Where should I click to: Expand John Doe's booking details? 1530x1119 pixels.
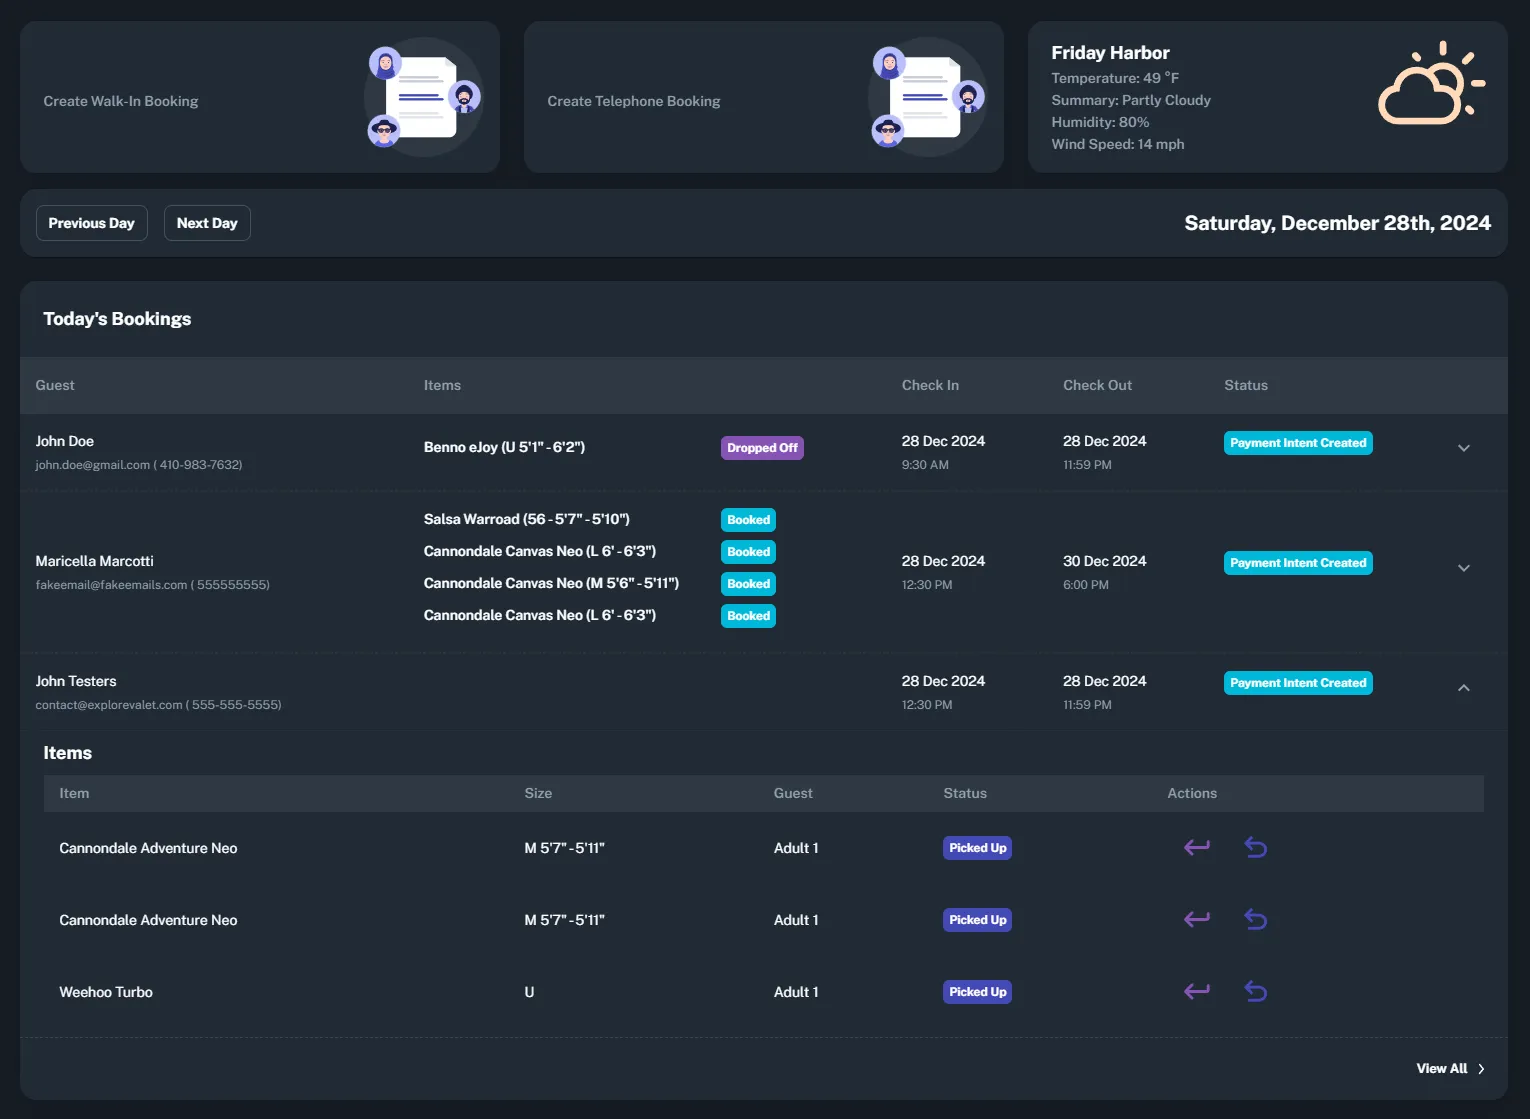pos(1463,447)
